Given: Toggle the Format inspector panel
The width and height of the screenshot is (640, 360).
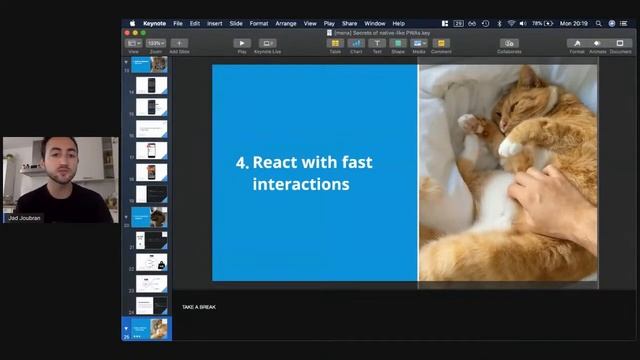Looking at the screenshot, I should (x=577, y=43).
